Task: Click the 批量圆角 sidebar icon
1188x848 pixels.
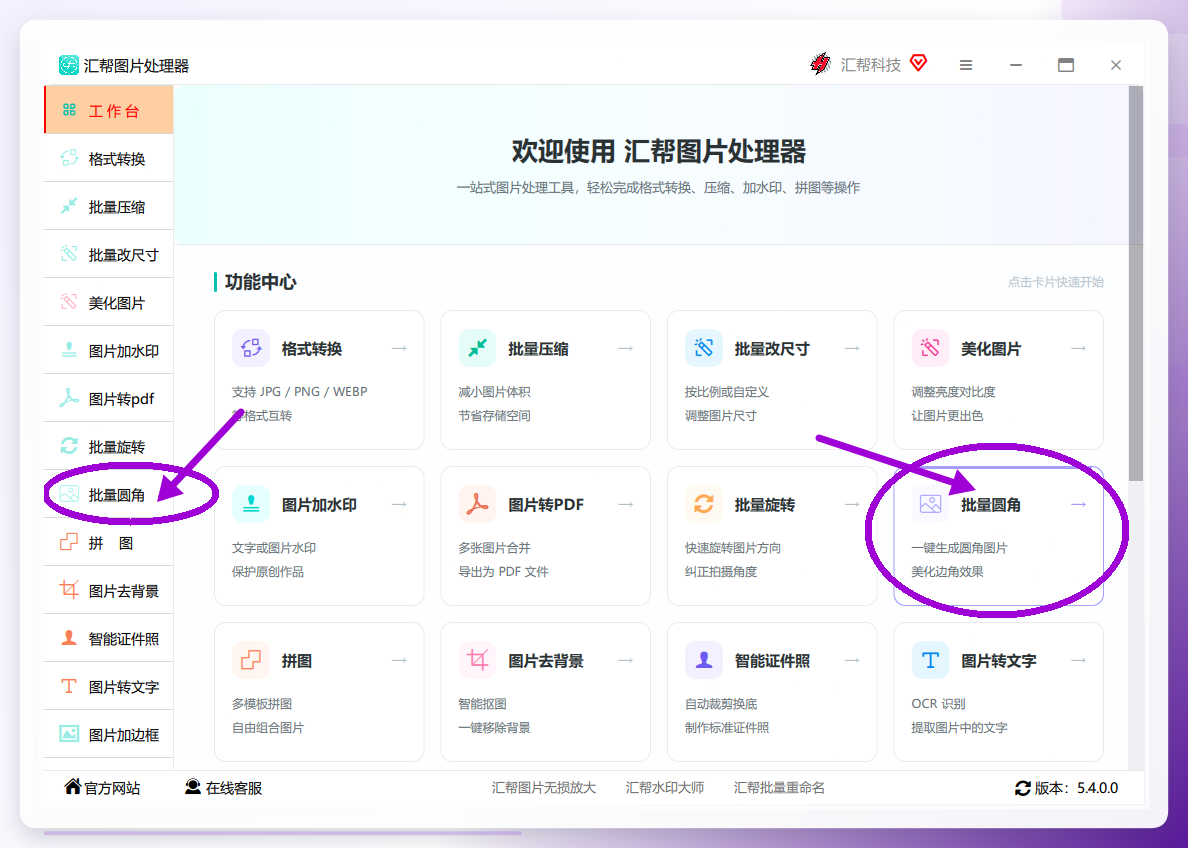Action: click(69, 494)
